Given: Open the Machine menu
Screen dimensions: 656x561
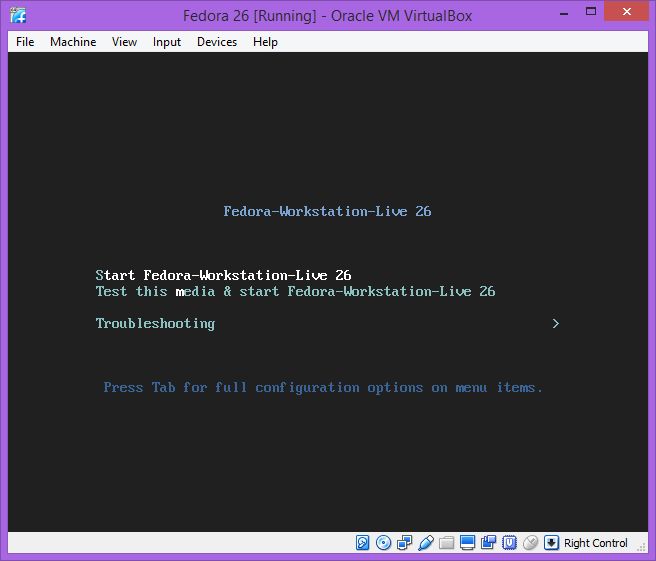Looking at the screenshot, I should click(73, 42).
